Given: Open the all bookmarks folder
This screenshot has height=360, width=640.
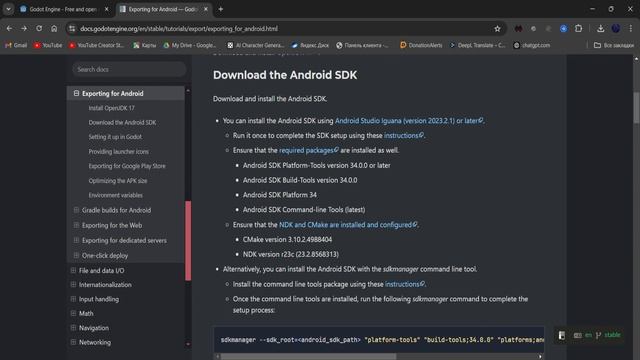Looking at the screenshot, I should (x=614, y=45).
